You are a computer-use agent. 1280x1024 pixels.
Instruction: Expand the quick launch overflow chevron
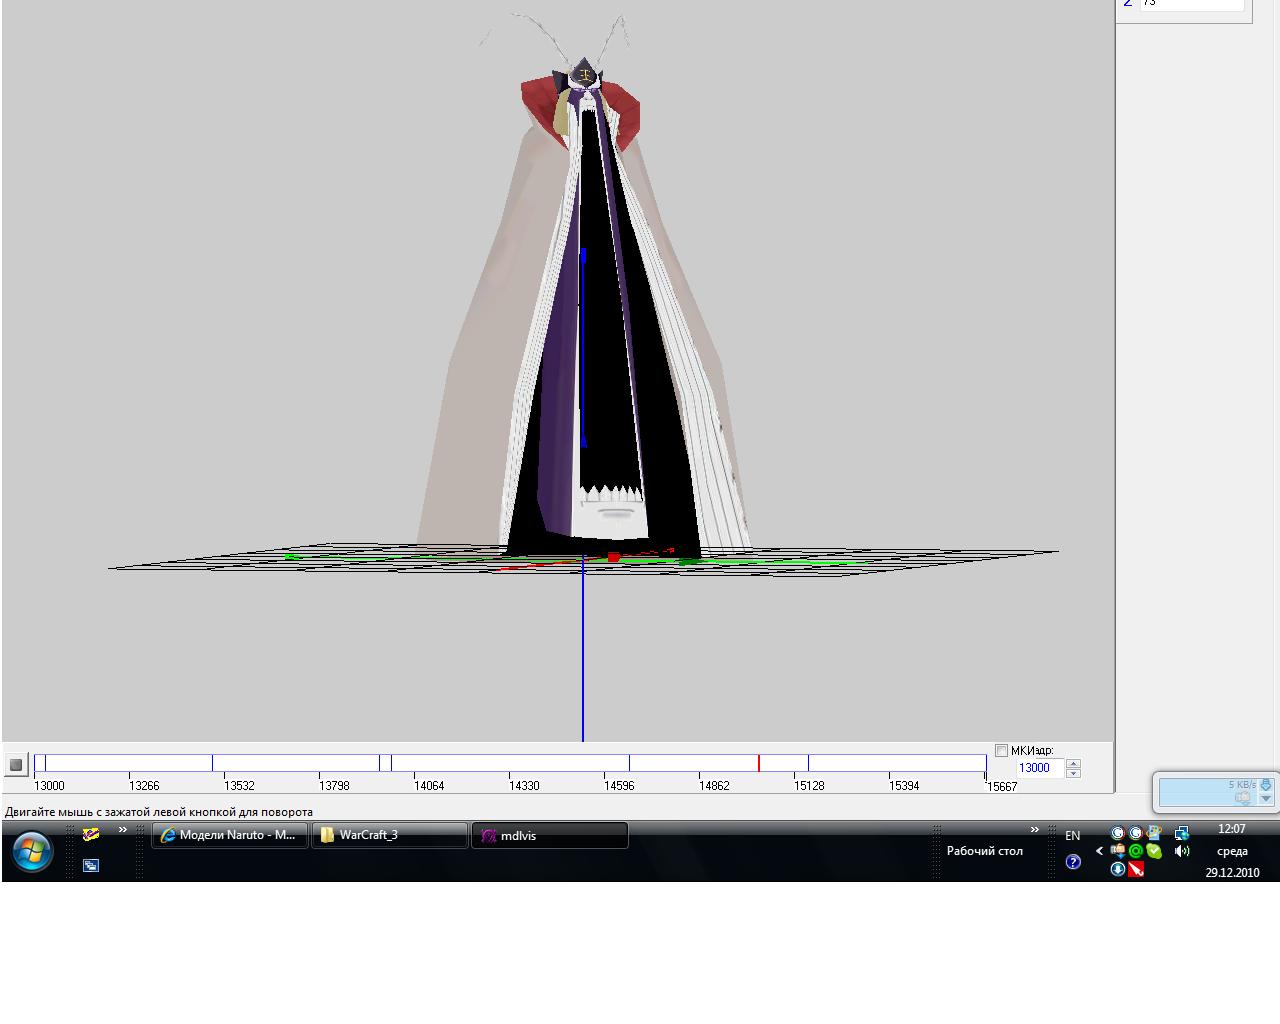123,829
